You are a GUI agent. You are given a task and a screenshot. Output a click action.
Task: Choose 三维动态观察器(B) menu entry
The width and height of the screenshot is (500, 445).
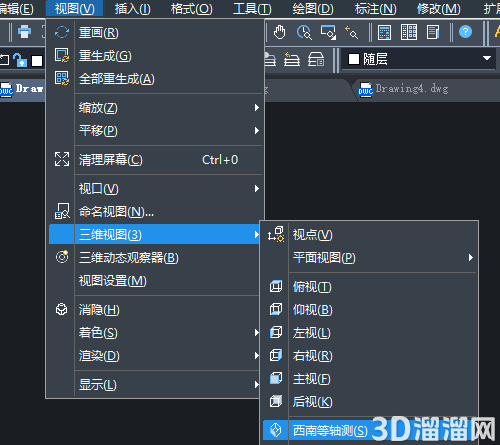[155, 257]
